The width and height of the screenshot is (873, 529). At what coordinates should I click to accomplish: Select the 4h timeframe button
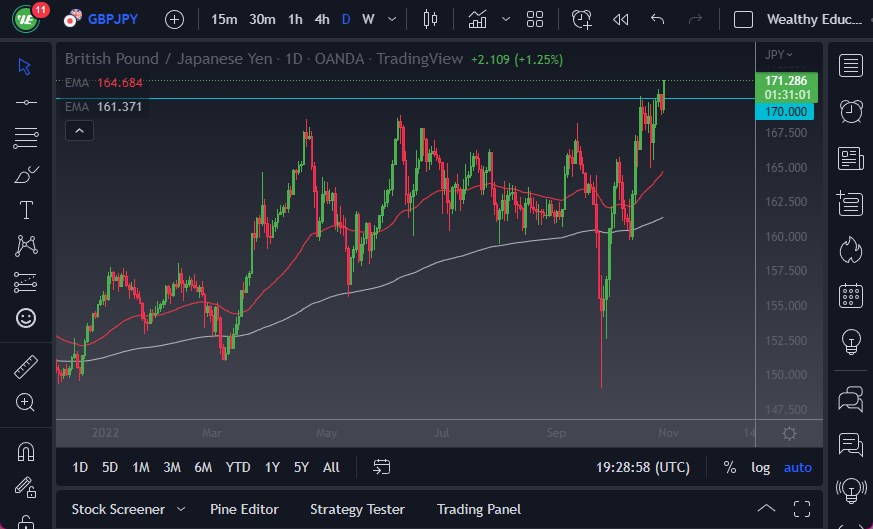pos(321,19)
